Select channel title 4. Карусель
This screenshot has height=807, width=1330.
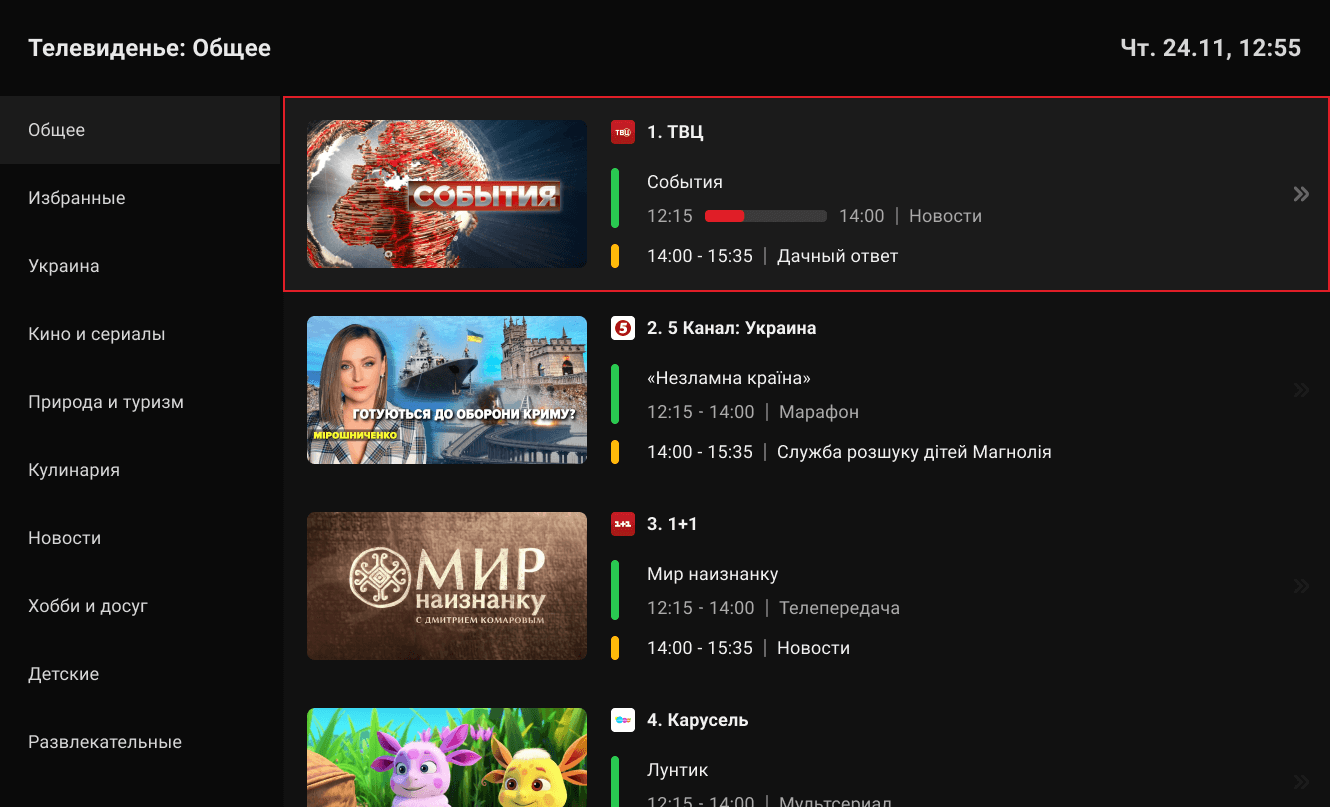698,720
